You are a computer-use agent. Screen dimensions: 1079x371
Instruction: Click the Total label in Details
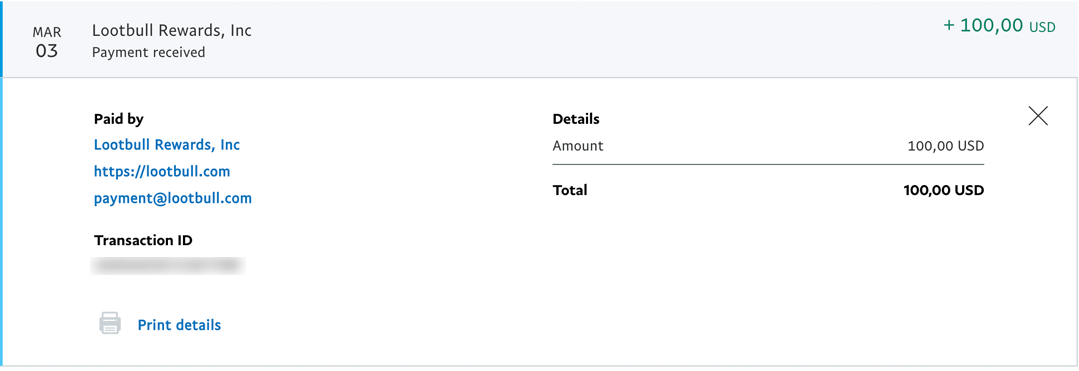(570, 190)
